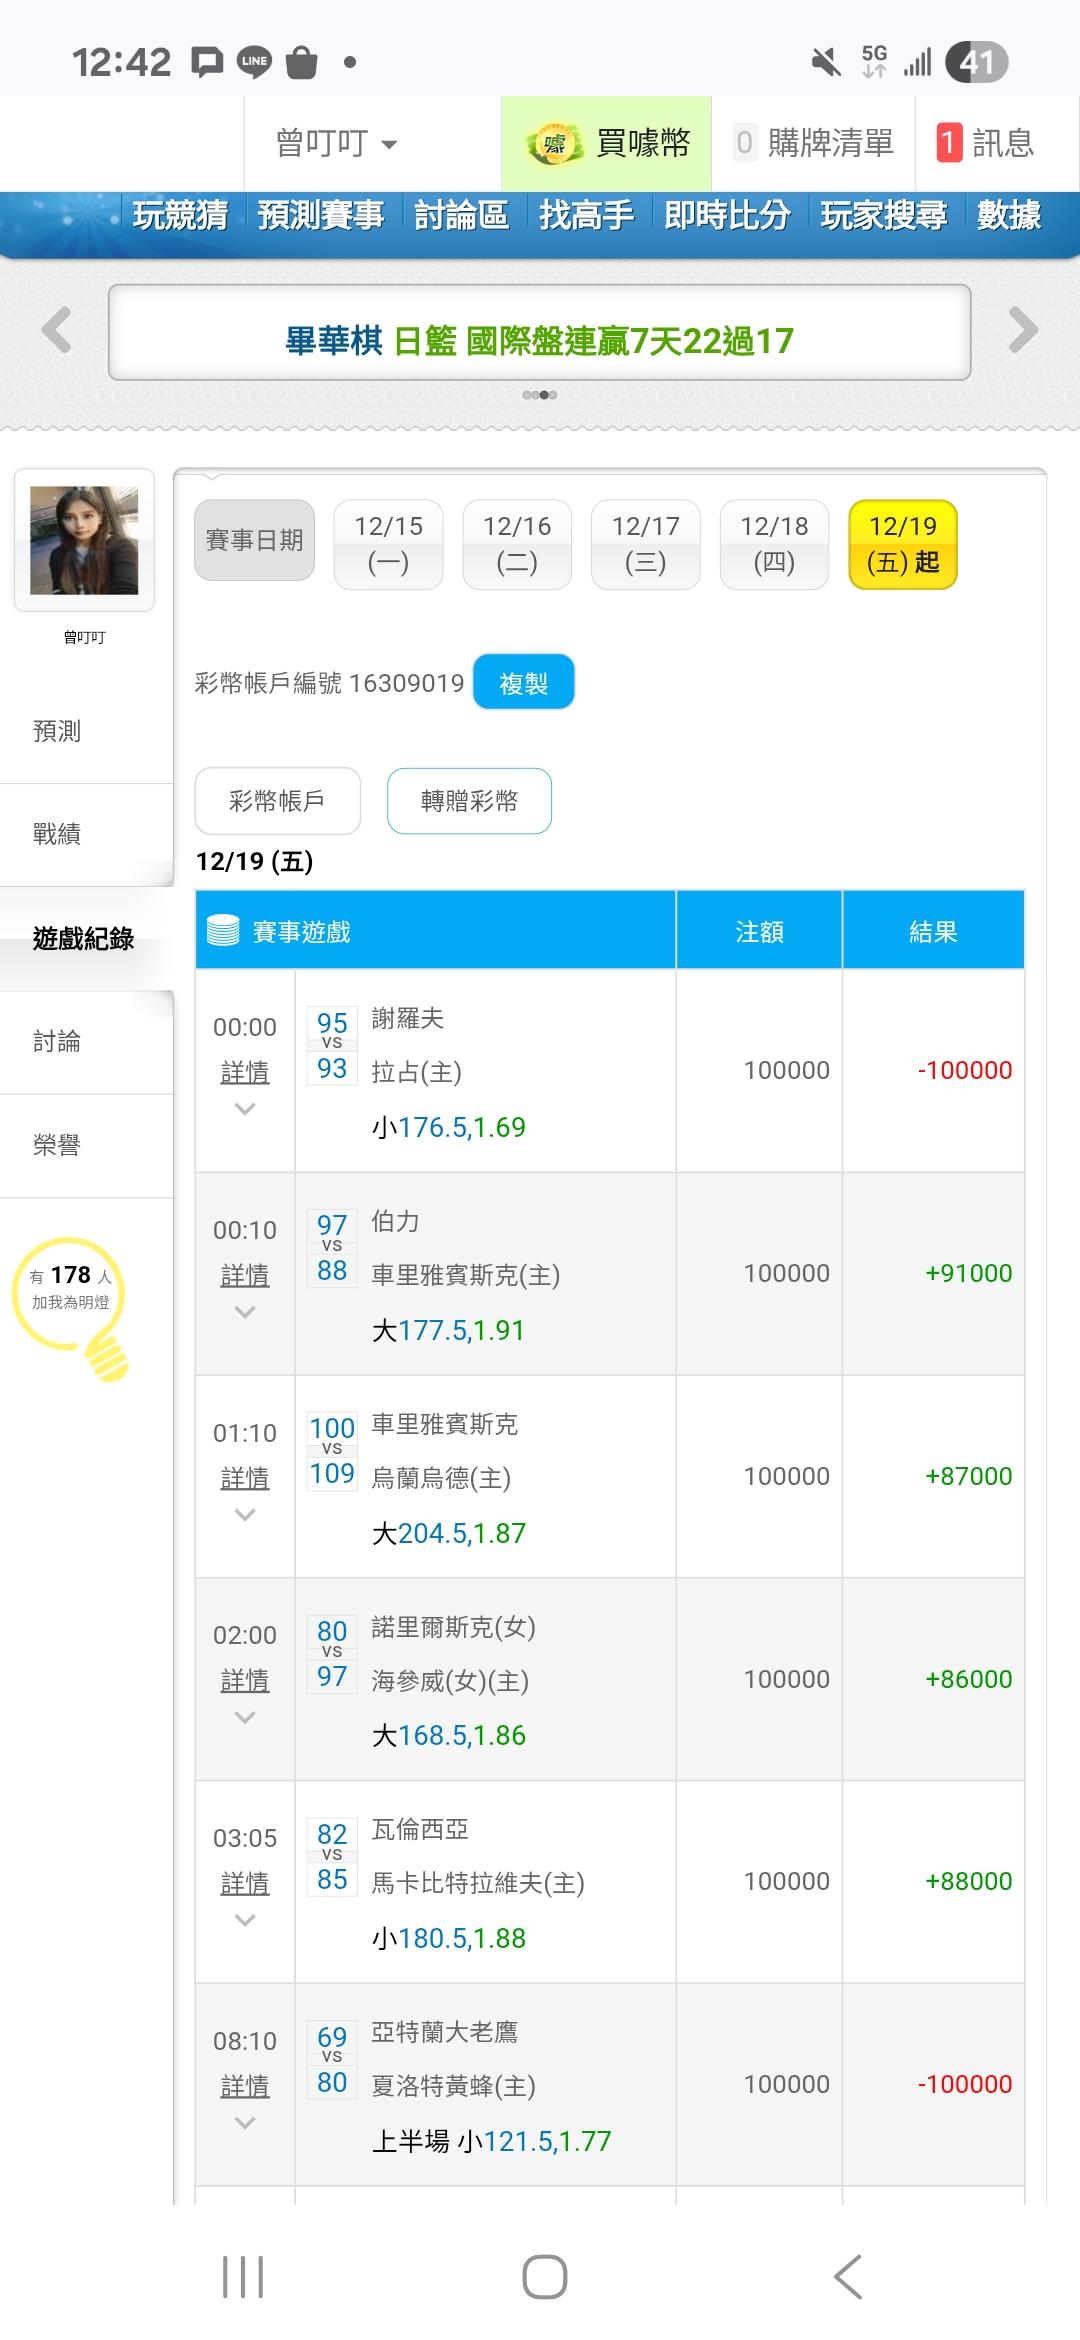Viewport: 1080px width, 2340px height.
Task: Tap the banner carousel pagination dots
Action: pos(540,395)
